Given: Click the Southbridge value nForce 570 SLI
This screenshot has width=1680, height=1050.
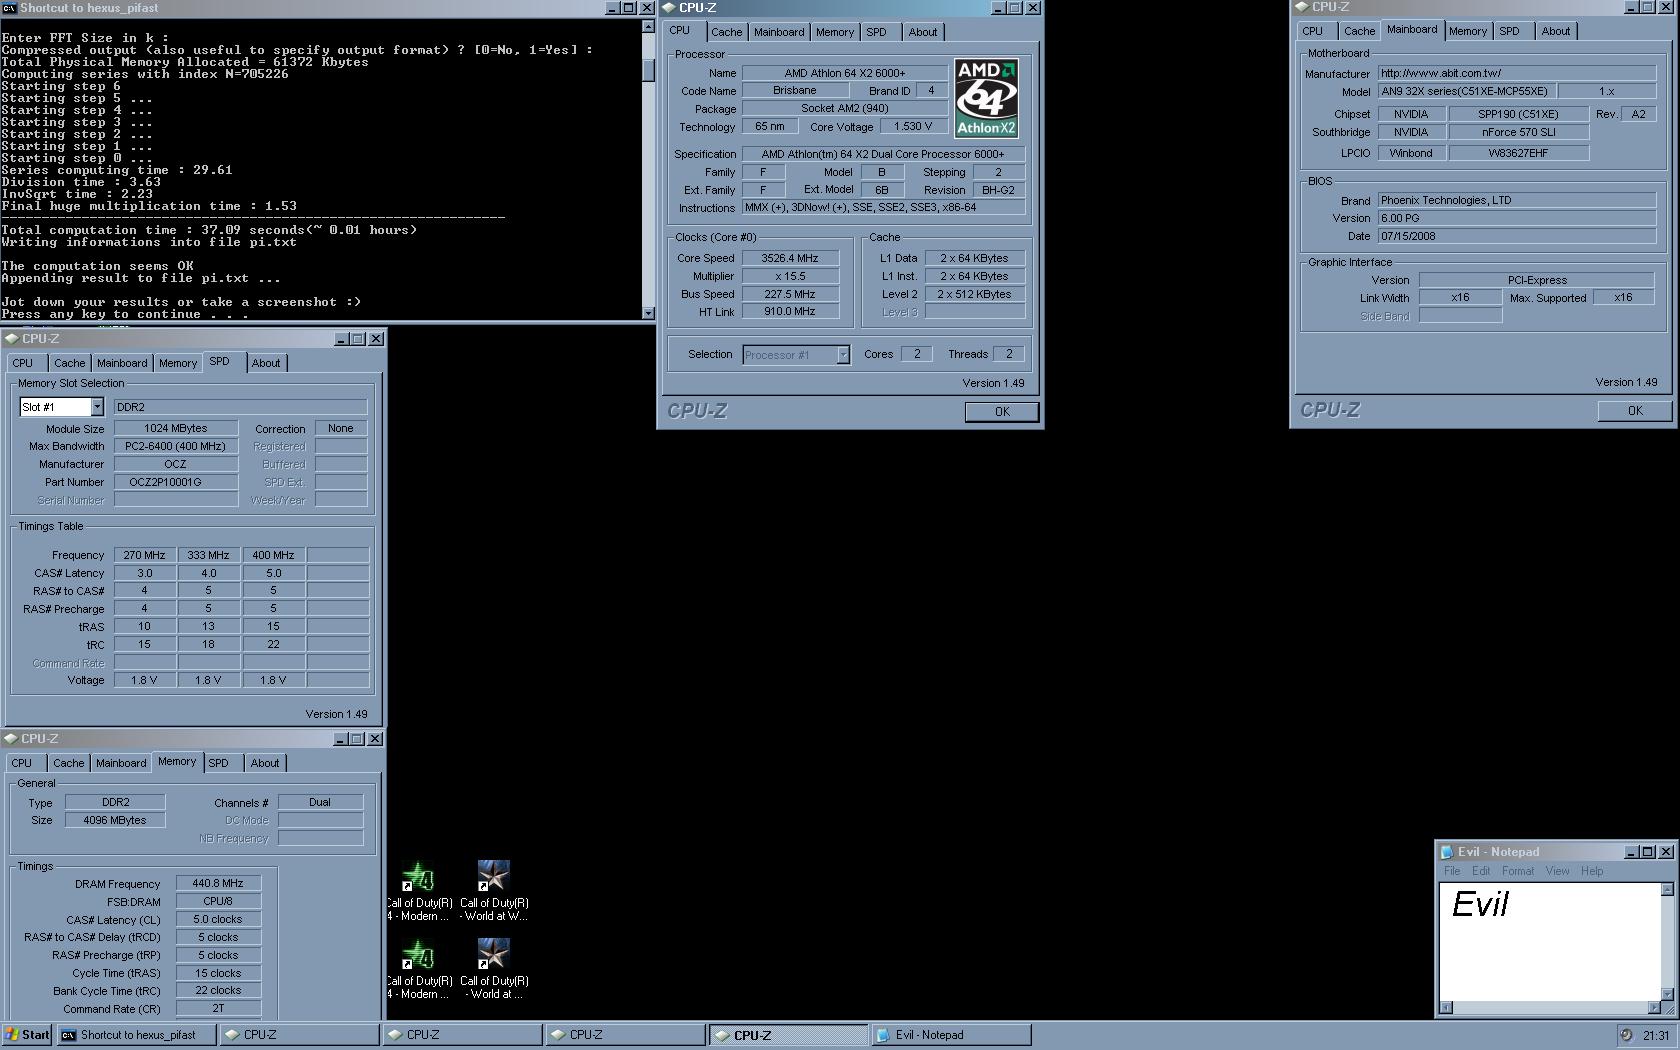Looking at the screenshot, I should coord(1518,132).
